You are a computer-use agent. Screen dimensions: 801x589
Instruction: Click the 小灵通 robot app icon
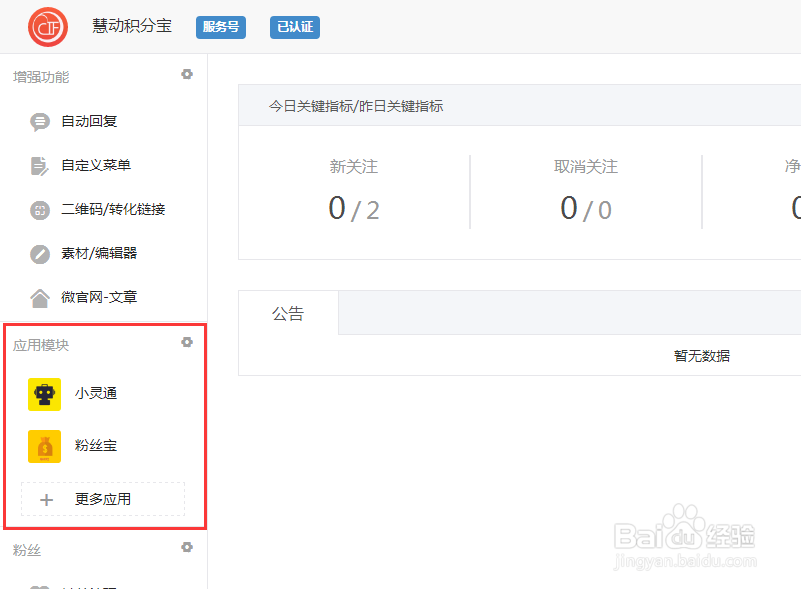tap(44, 394)
